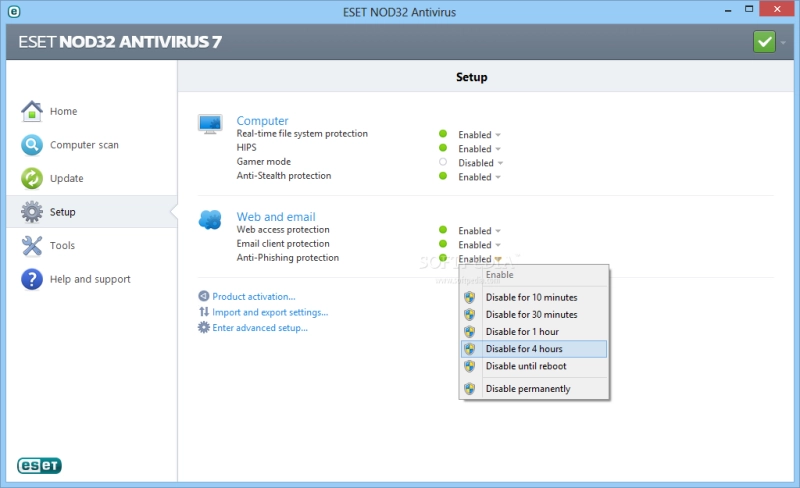Image resolution: width=800 pixels, height=488 pixels.
Task: Click shield icon beside Disable for 10 minutes
Action: tap(469, 297)
